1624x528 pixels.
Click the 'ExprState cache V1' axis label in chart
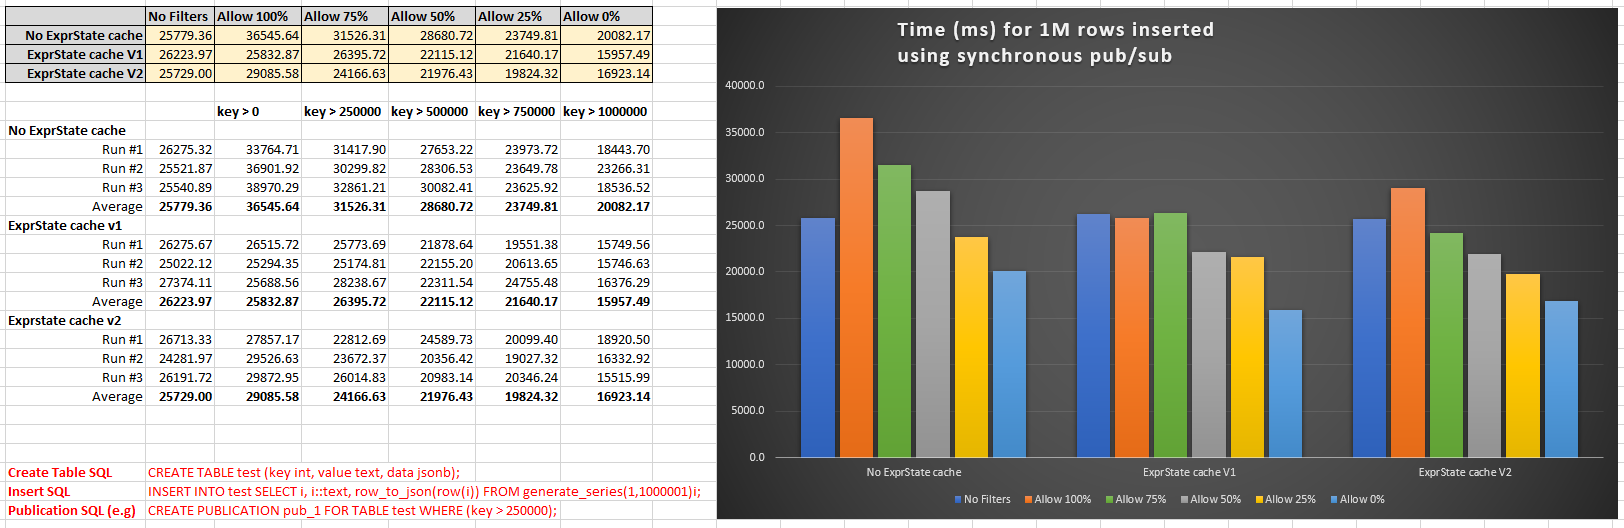1189,472
